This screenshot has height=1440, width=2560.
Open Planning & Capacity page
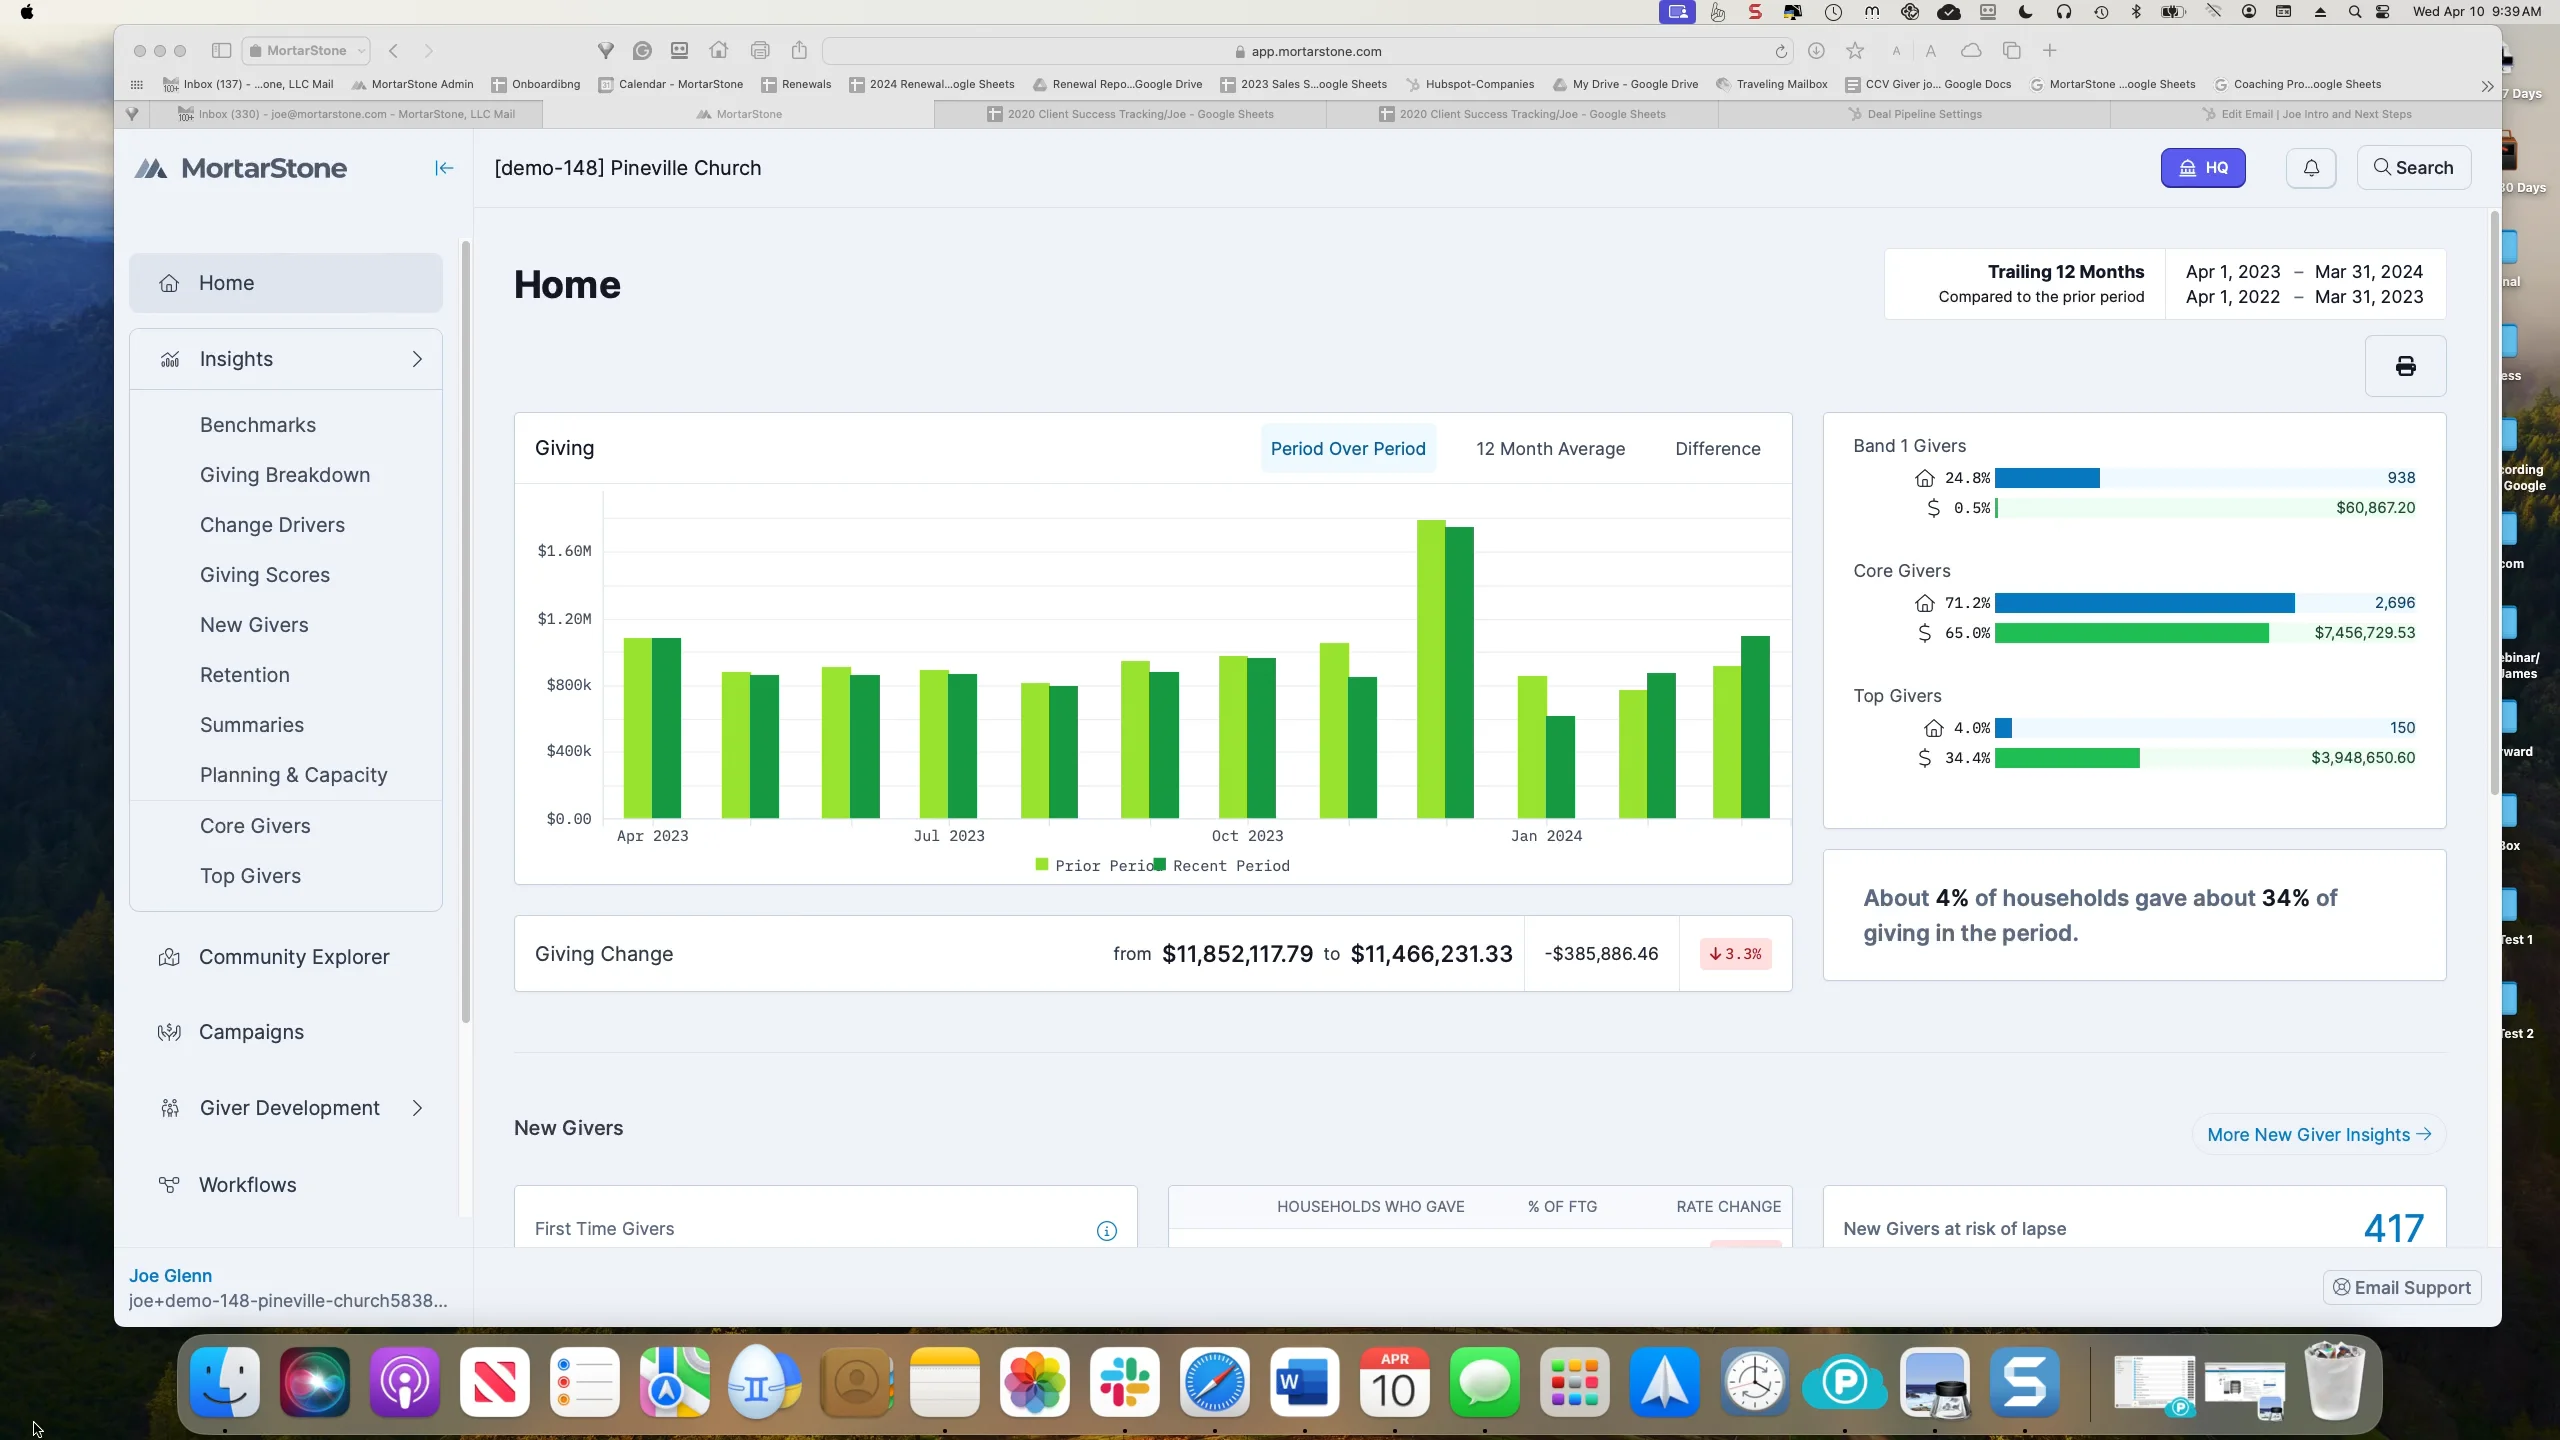coord(294,775)
